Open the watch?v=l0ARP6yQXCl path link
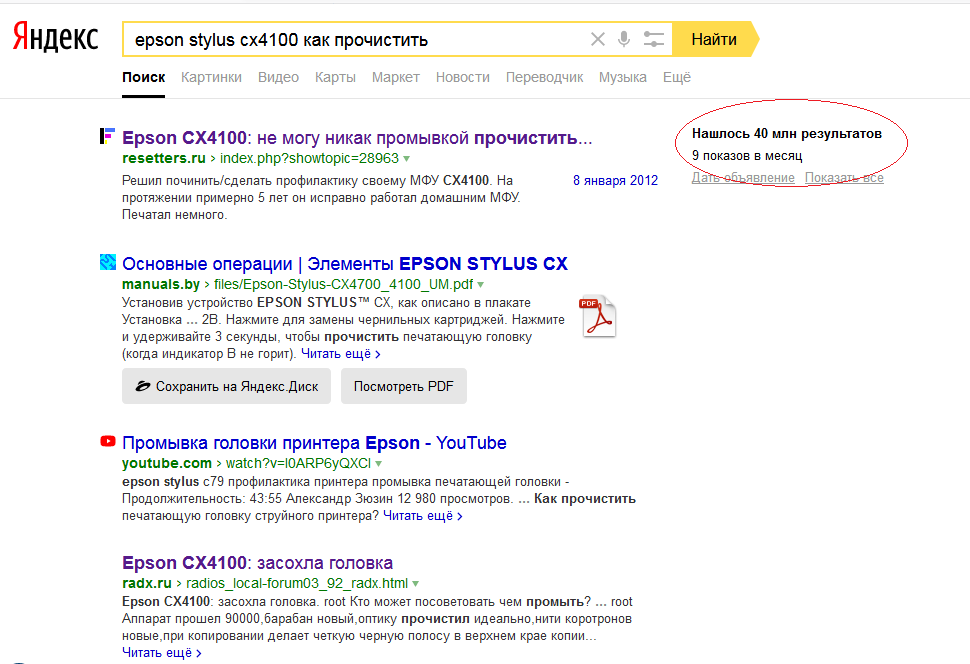The width and height of the screenshot is (970, 664). tap(298, 464)
